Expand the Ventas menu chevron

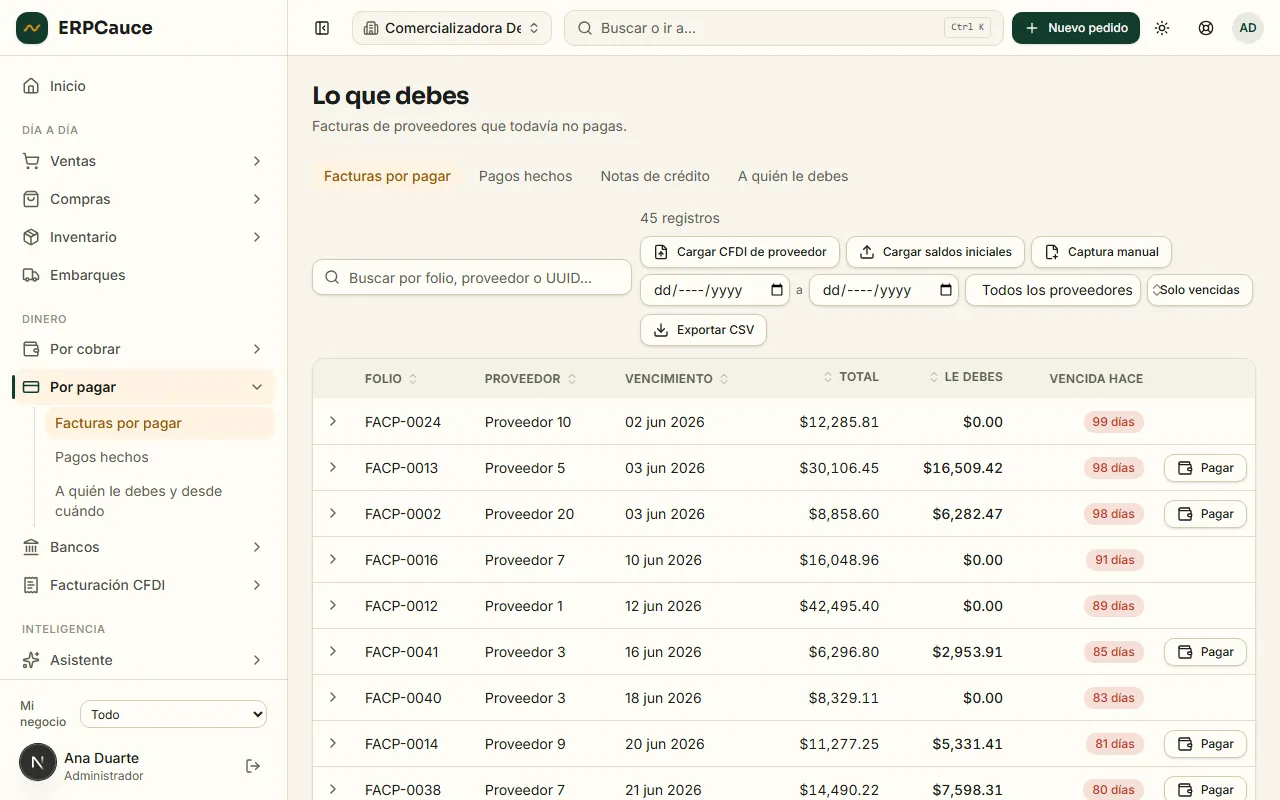click(257, 161)
